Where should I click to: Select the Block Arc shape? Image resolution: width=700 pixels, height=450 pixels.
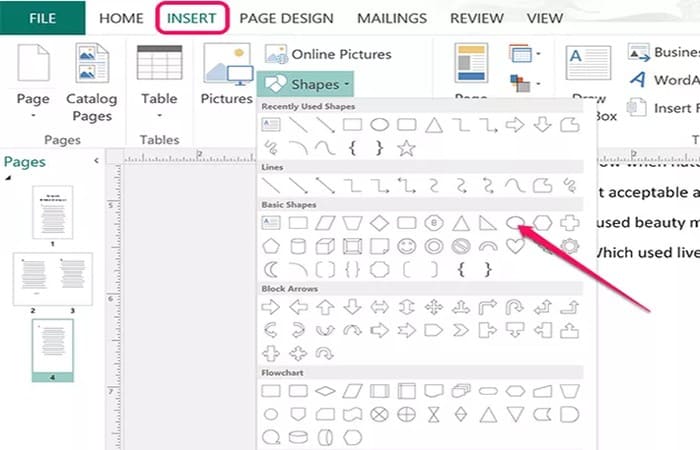(488, 246)
